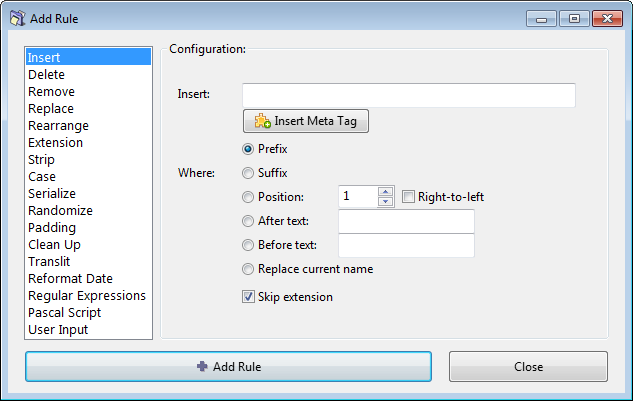Choose the Serialize rule type
The width and height of the screenshot is (633, 401).
52,194
